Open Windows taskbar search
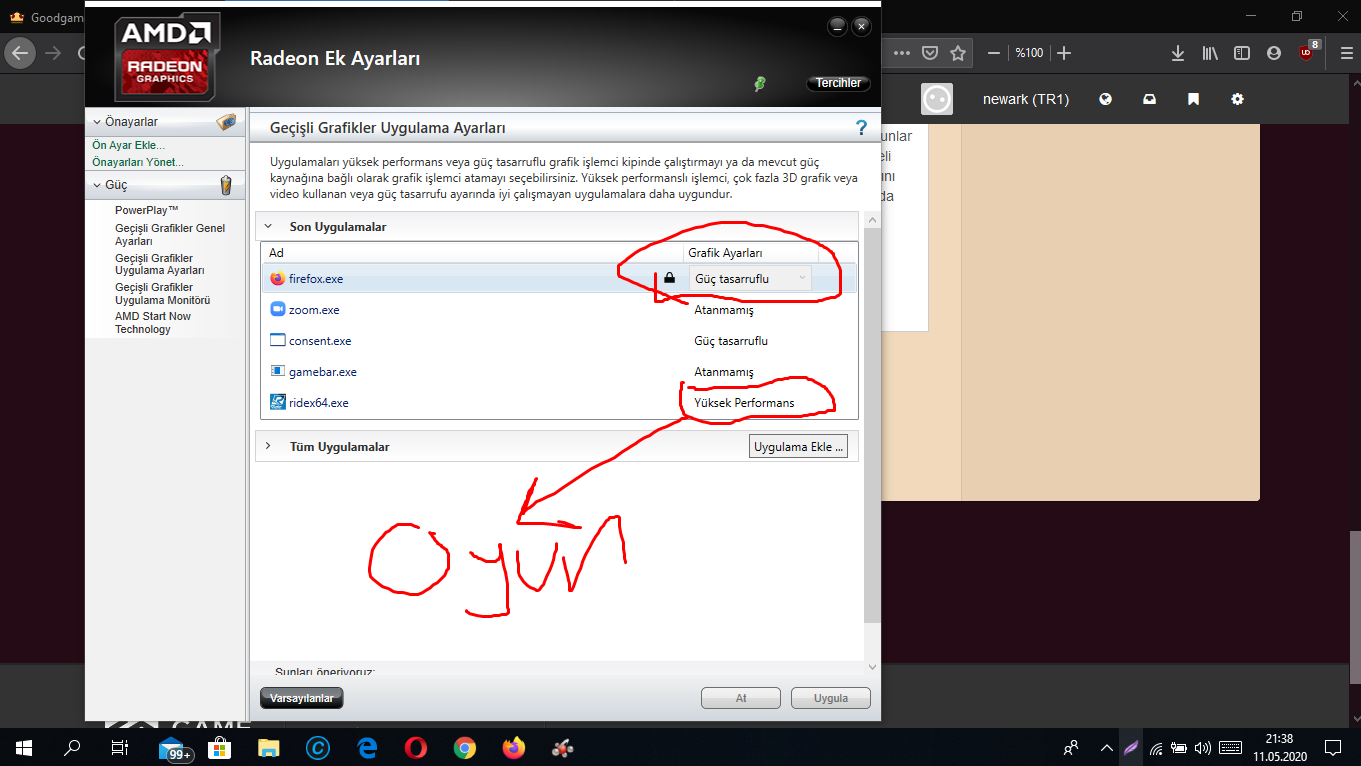The image size is (1361, 766). tap(71, 747)
